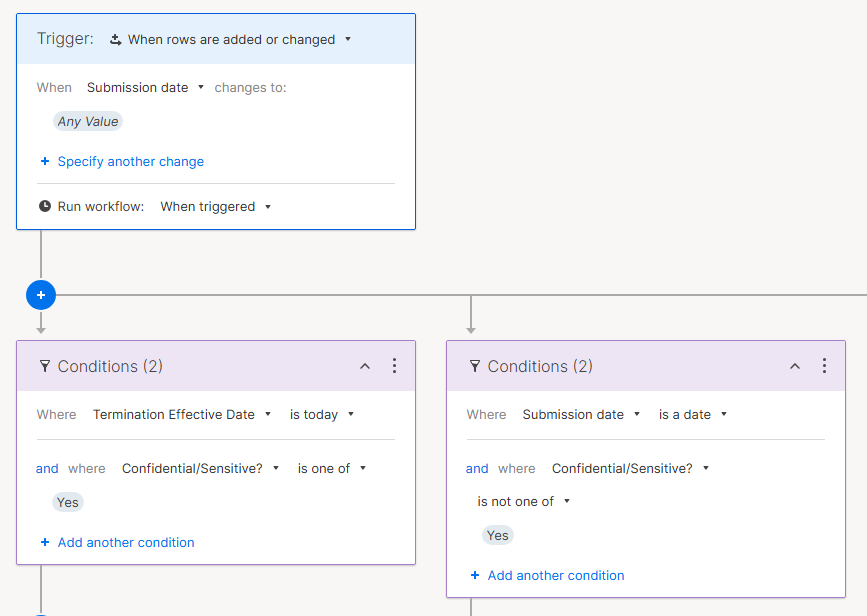Open the Submission date column dropdown in Trigger

tap(145, 88)
